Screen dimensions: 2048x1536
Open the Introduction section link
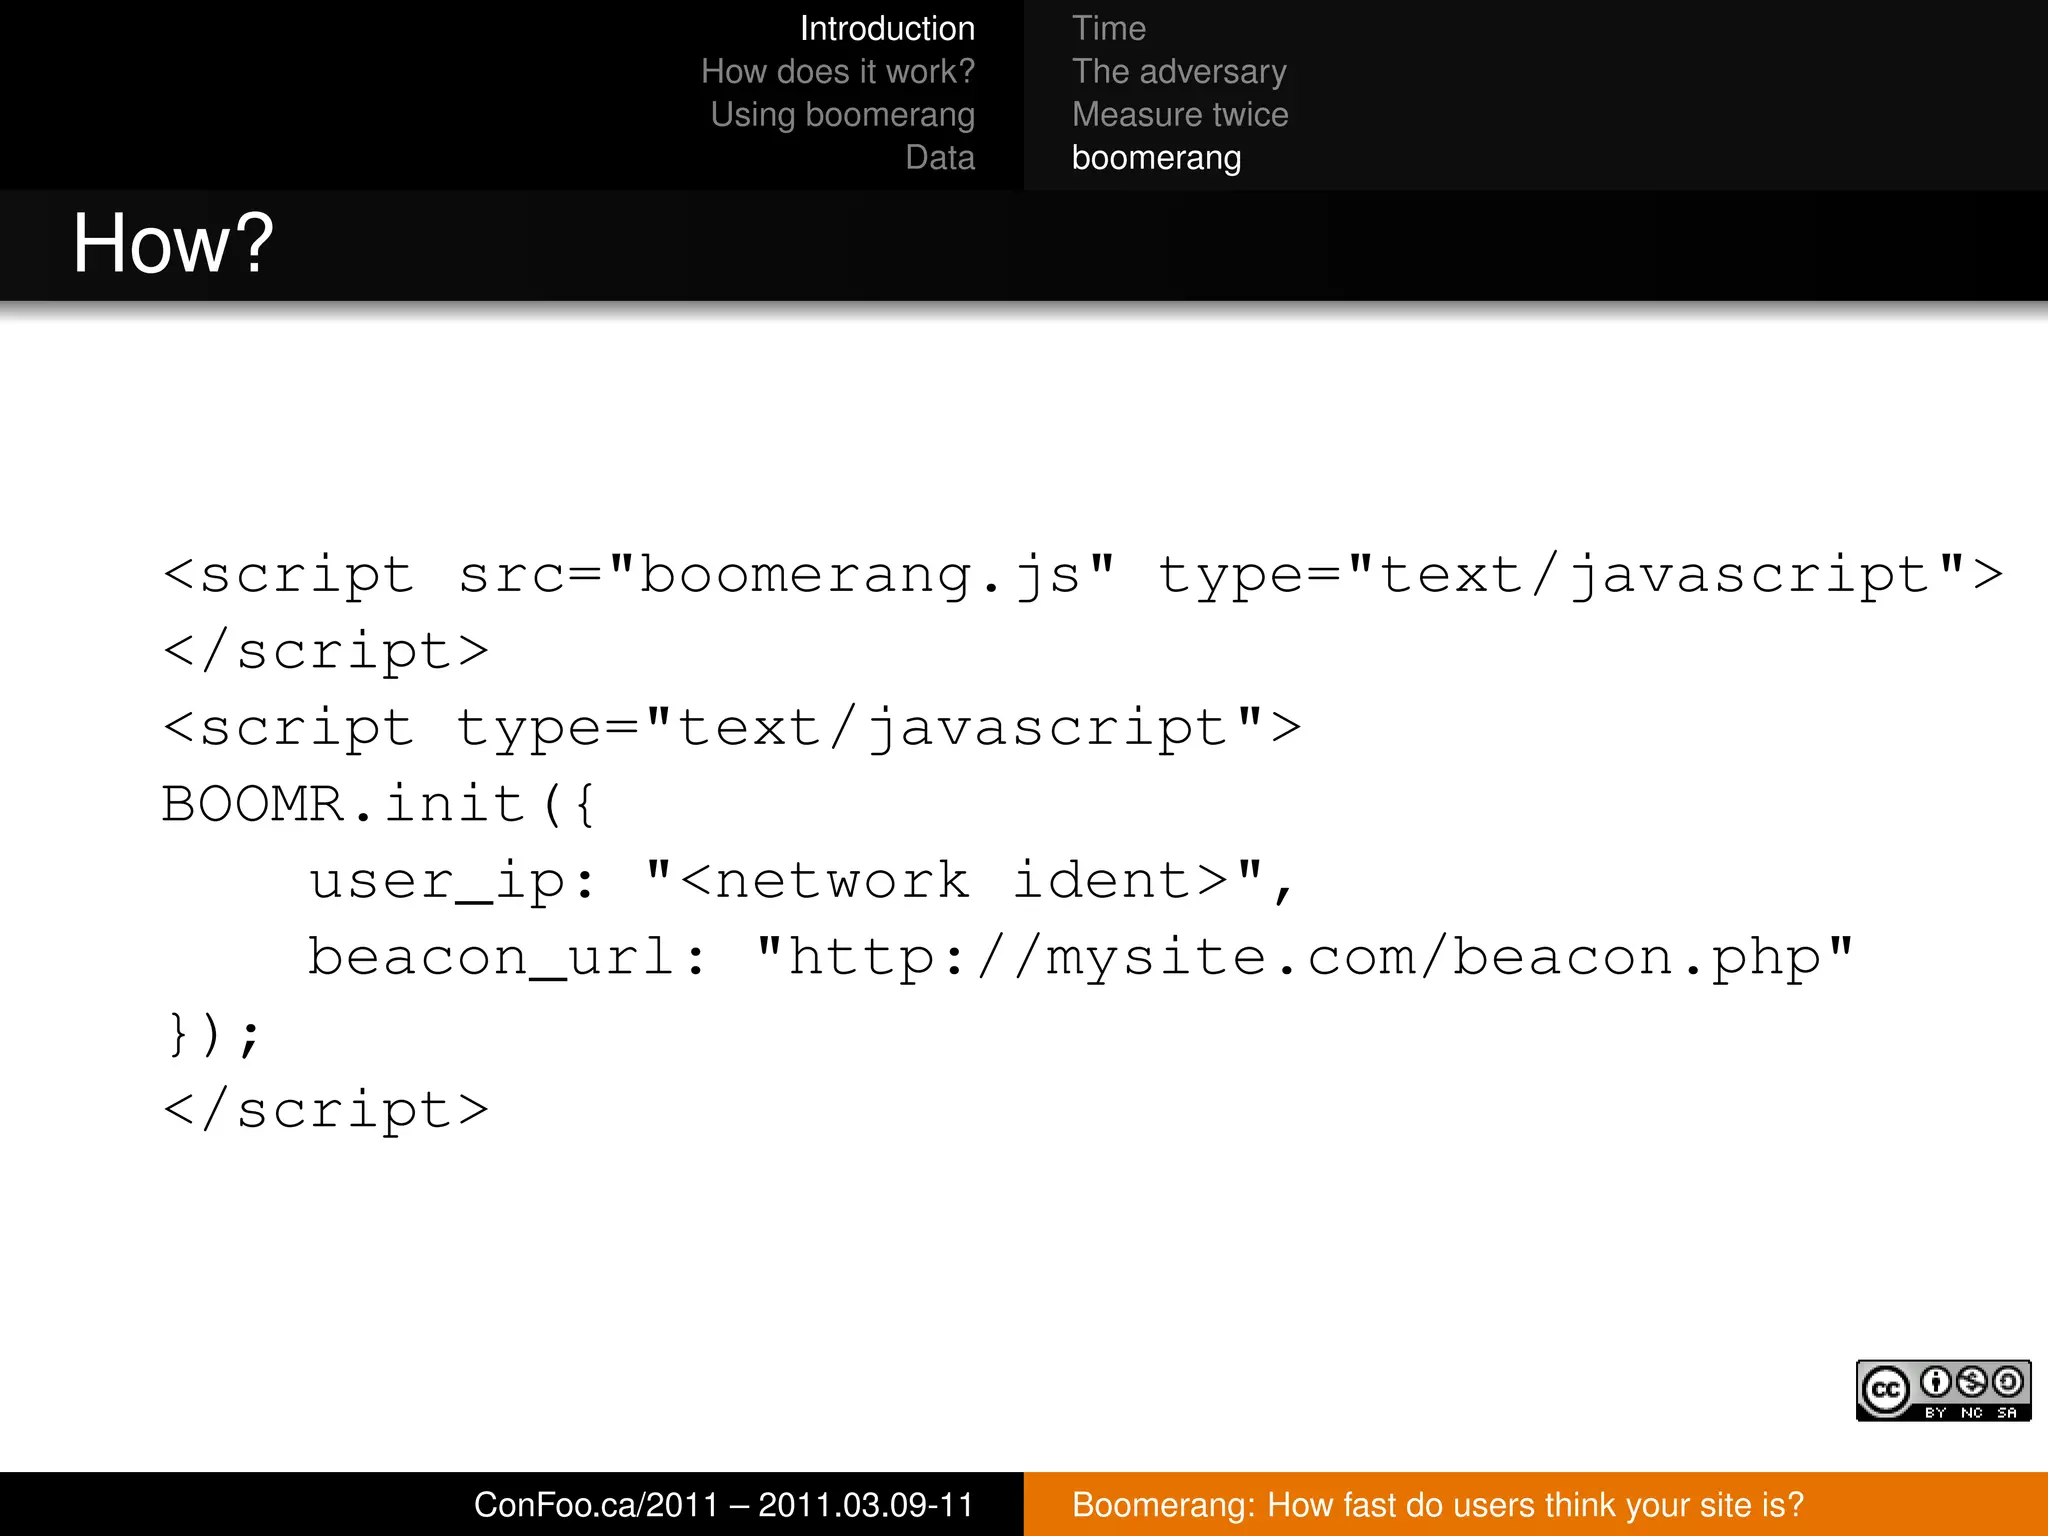tap(887, 29)
